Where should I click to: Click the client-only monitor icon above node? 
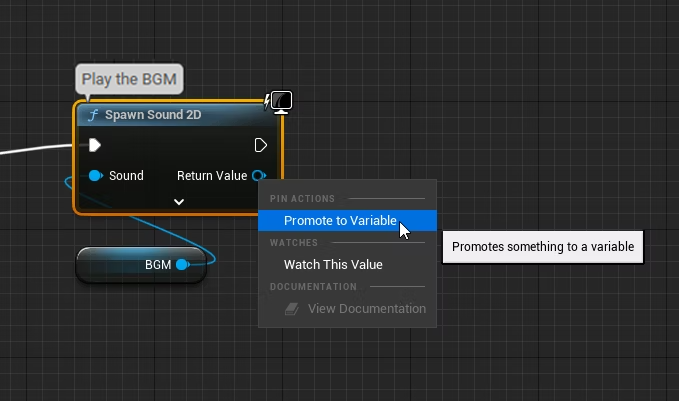(x=281, y=101)
